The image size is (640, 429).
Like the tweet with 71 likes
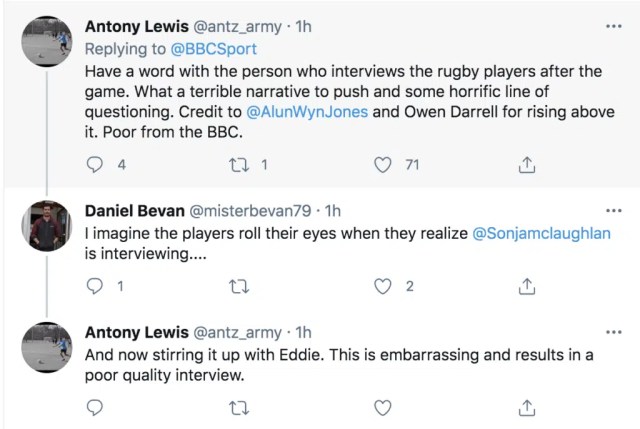[x=381, y=165]
